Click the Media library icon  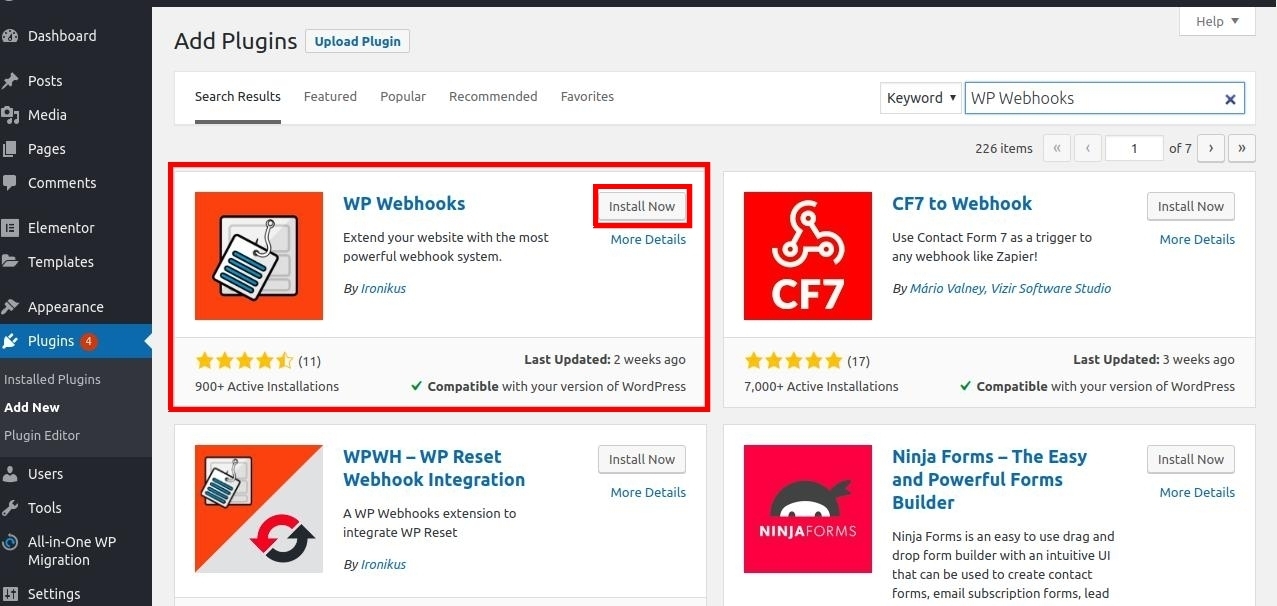10,115
